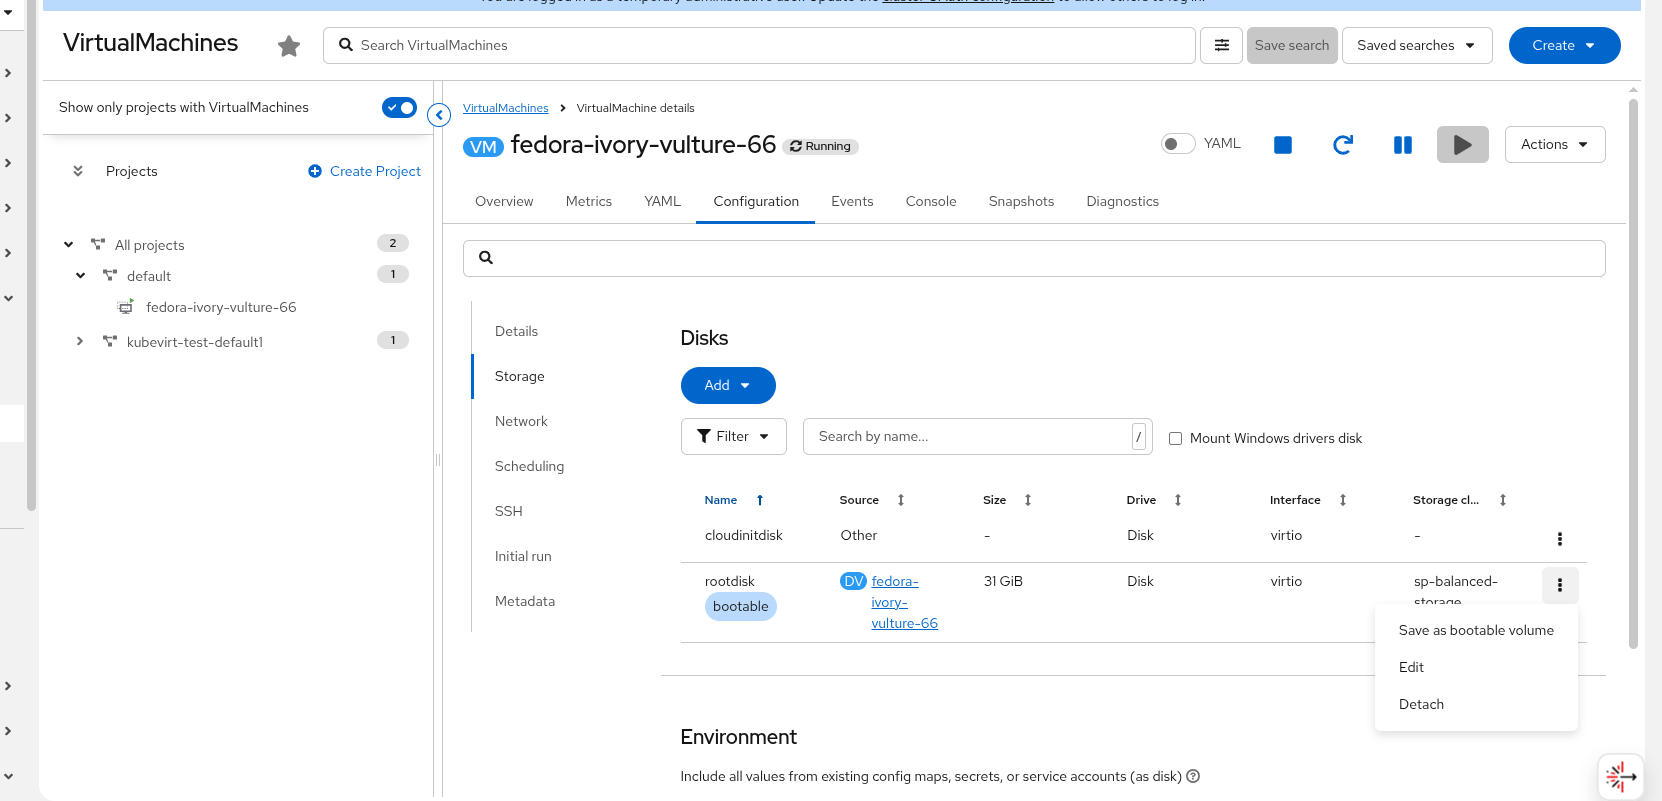
Task: Click the Save search button
Action: (1292, 45)
